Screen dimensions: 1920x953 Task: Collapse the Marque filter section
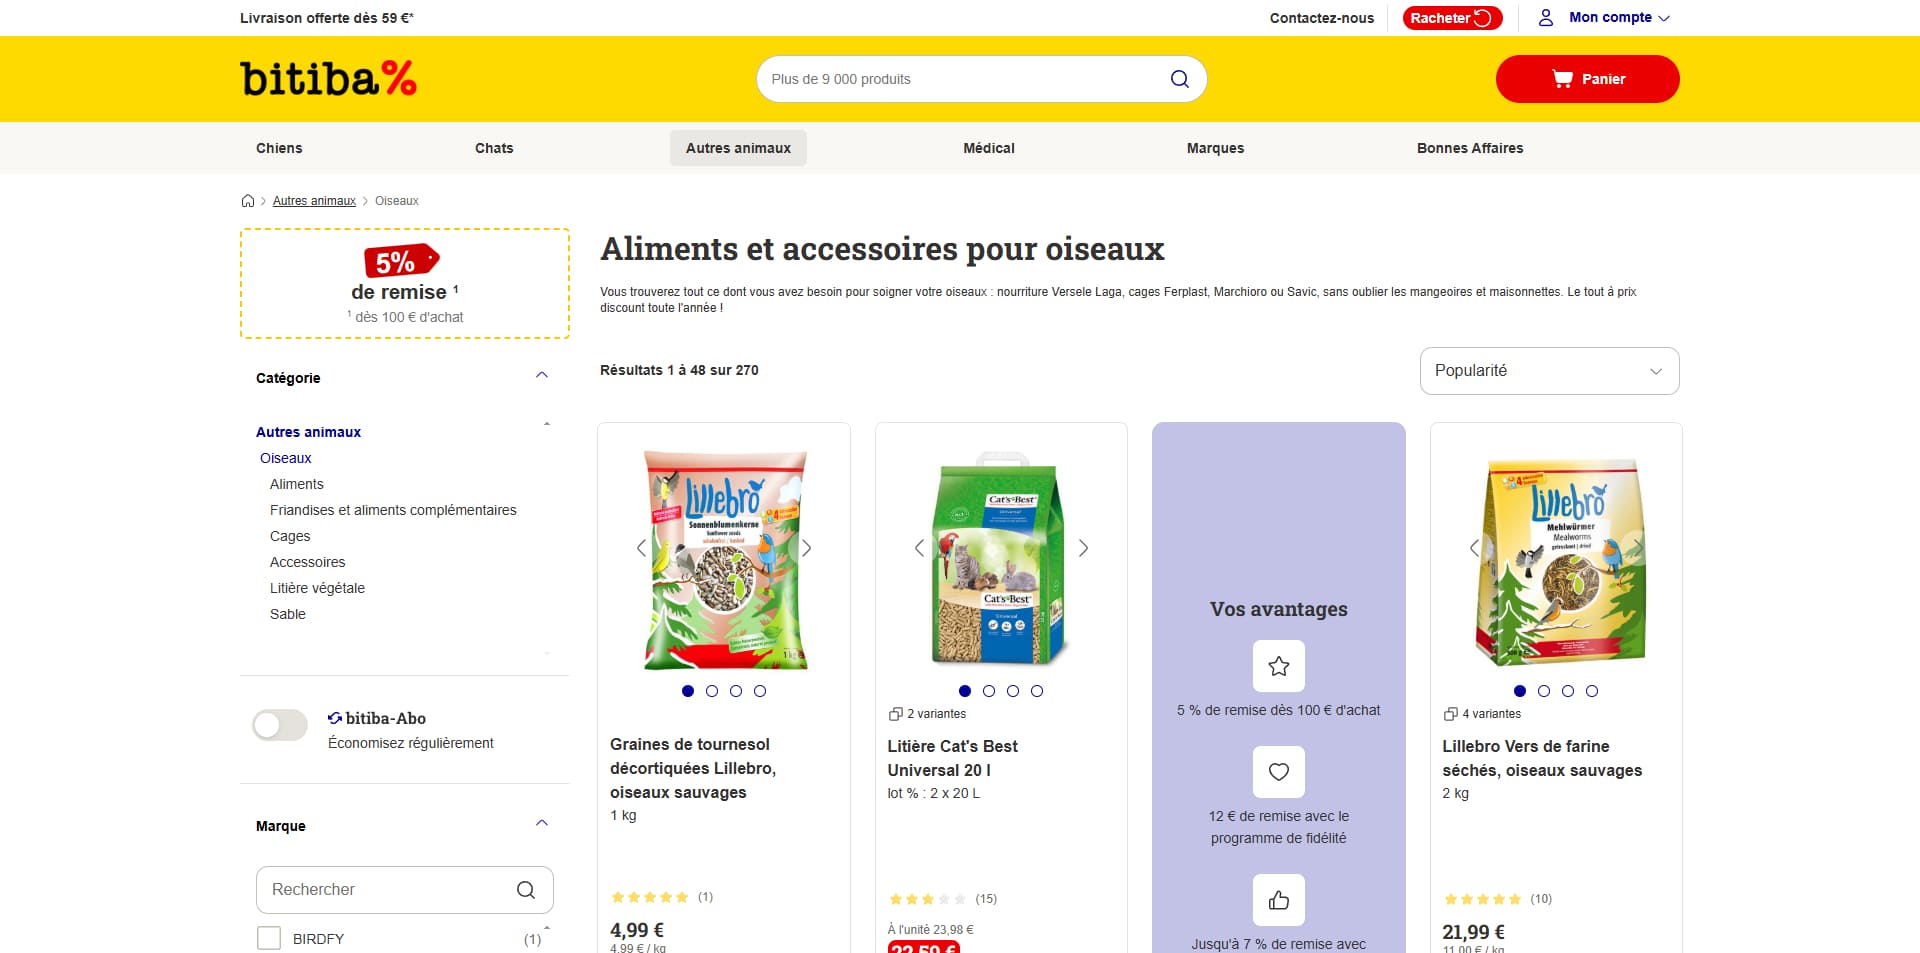[x=542, y=824]
